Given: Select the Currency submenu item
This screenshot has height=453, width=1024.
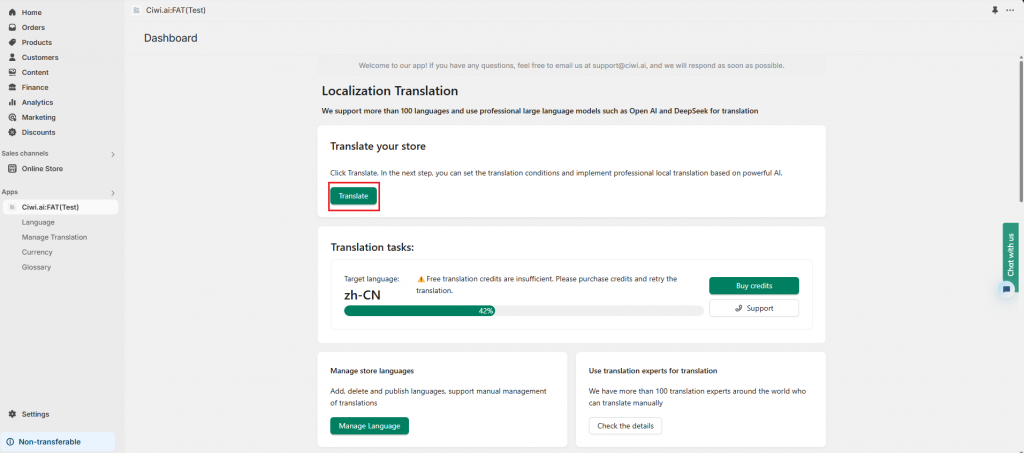Looking at the screenshot, I should coord(37,252).
